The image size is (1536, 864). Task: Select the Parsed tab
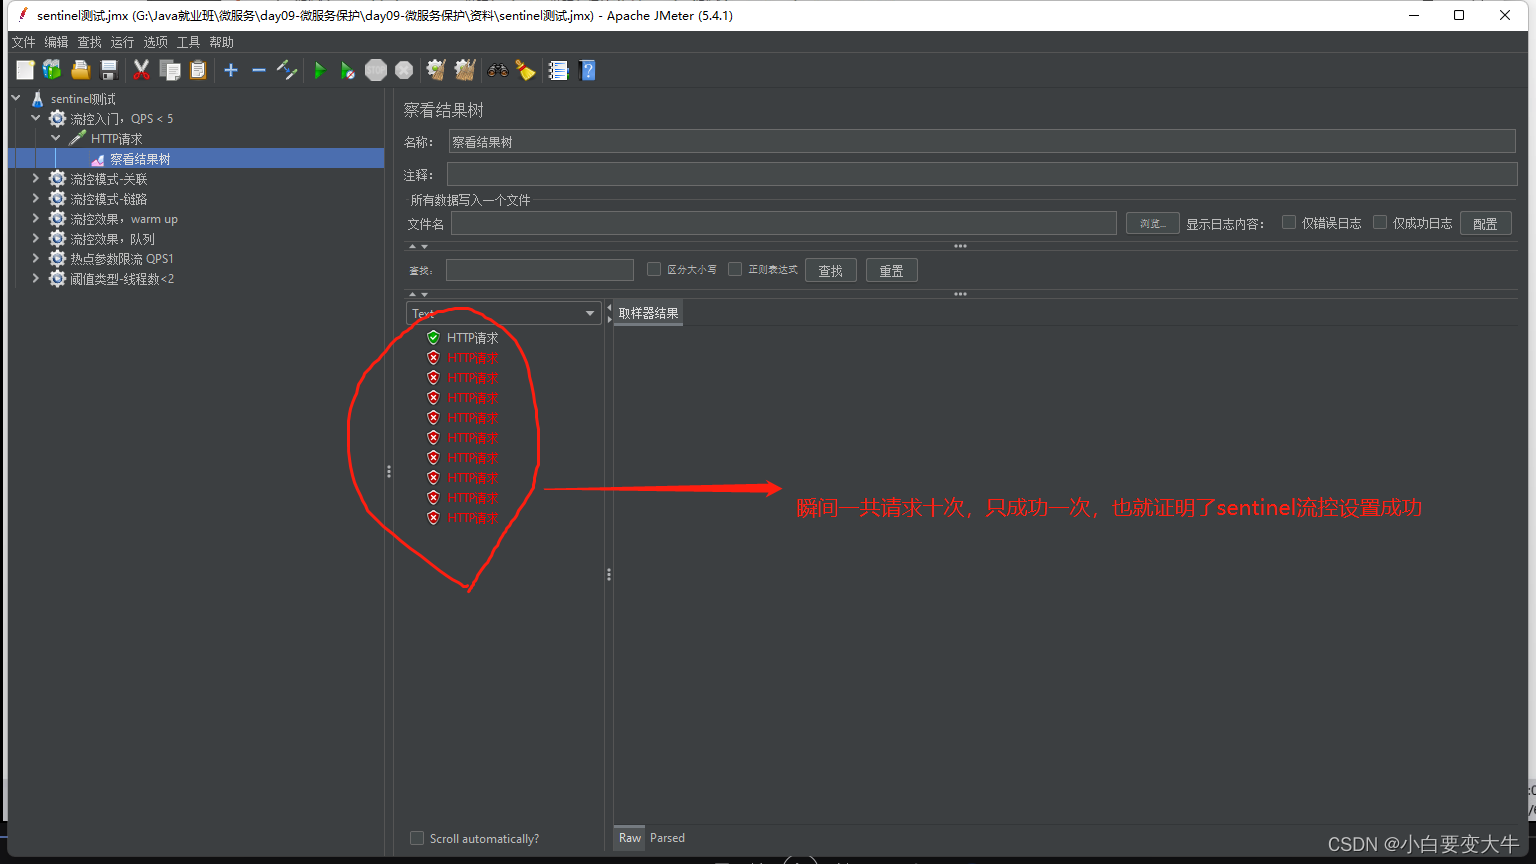[667, 838]
